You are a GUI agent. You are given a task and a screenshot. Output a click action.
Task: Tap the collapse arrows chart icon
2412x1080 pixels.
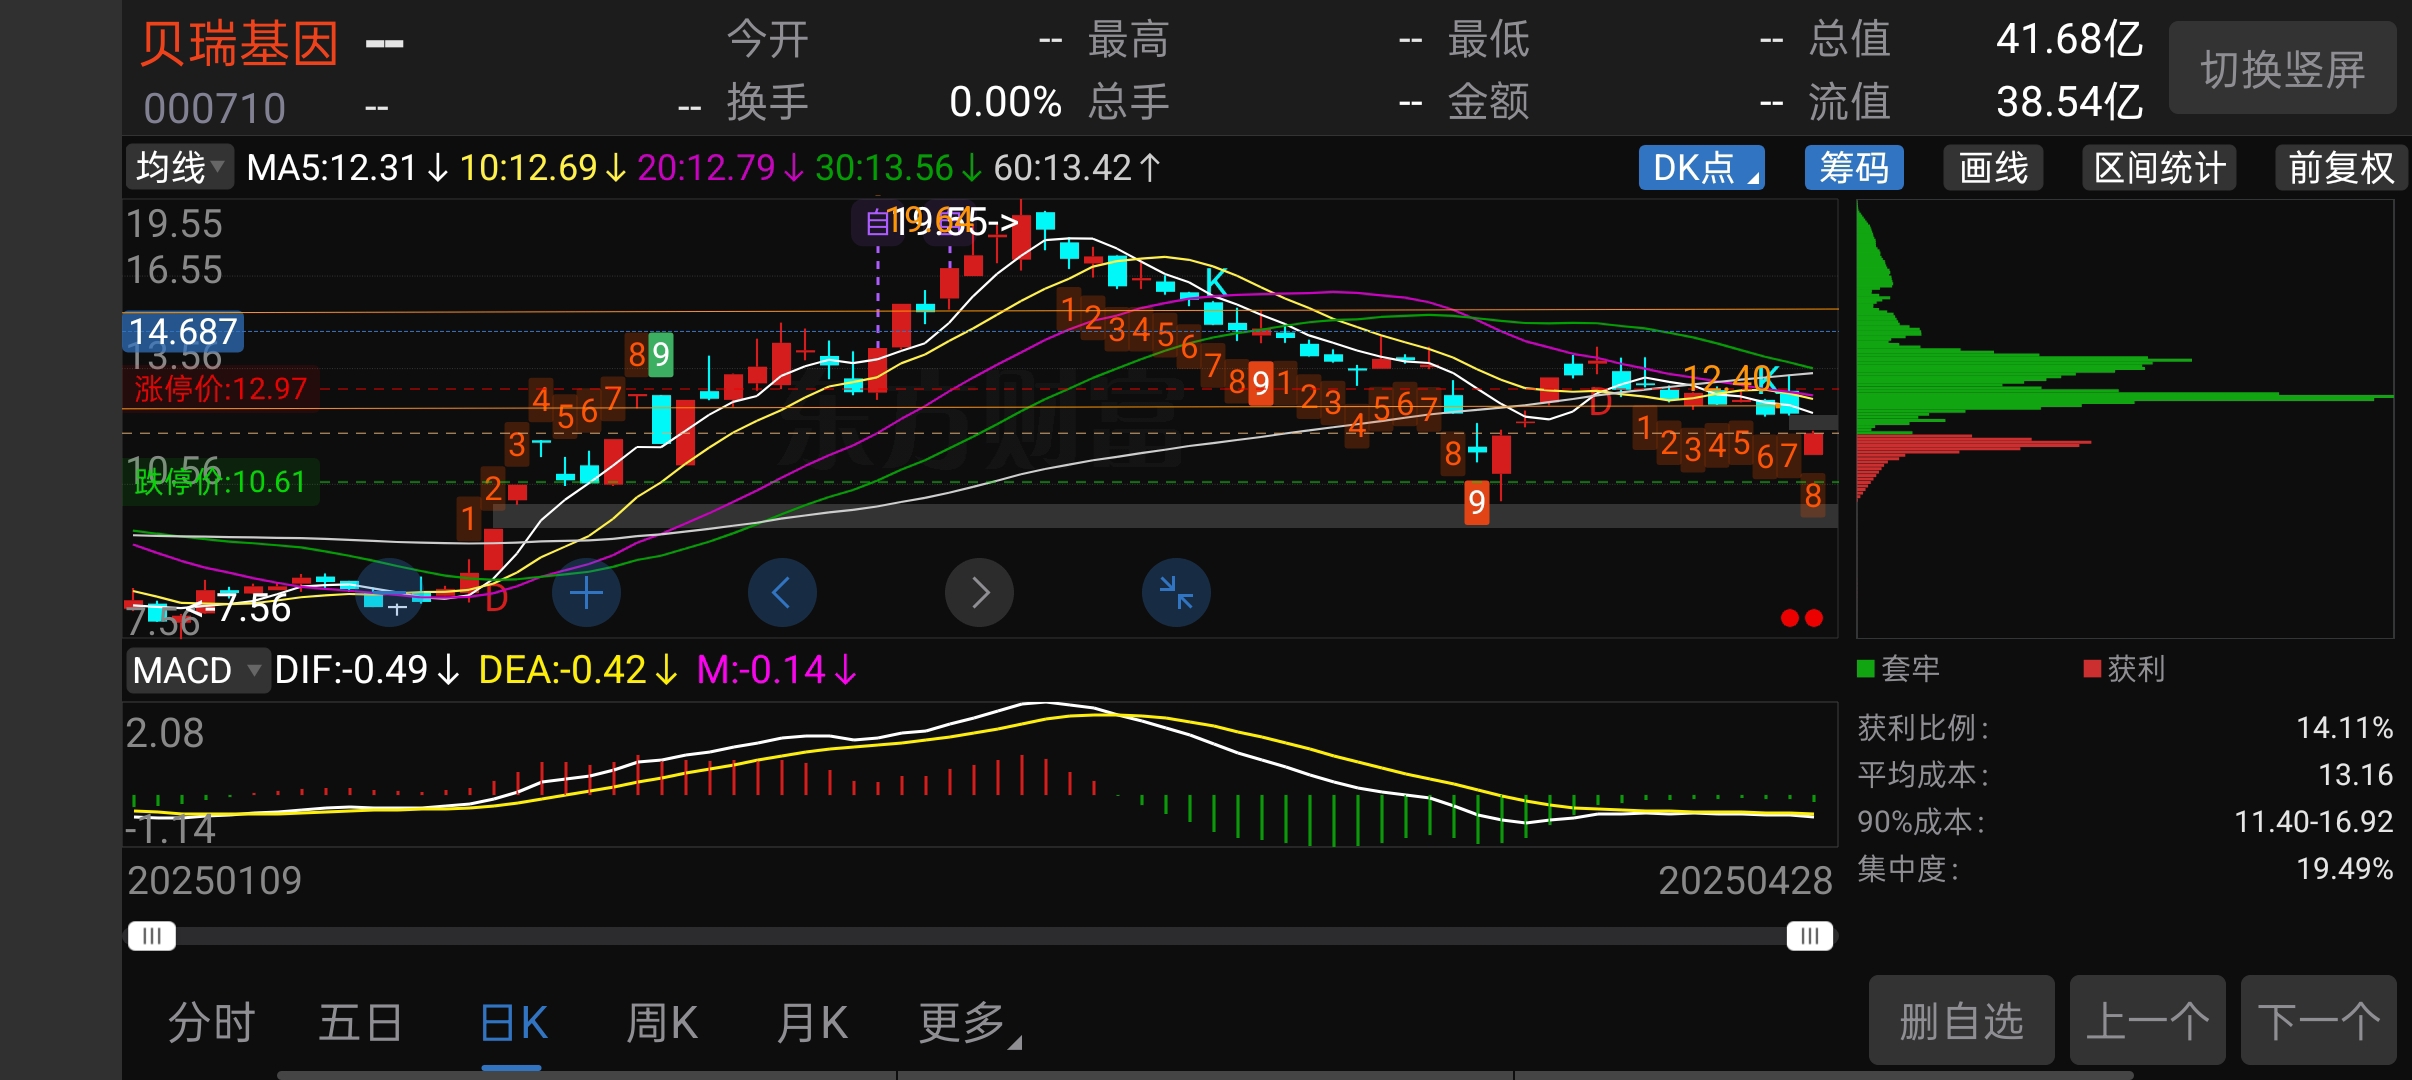tap(1176, 594)
